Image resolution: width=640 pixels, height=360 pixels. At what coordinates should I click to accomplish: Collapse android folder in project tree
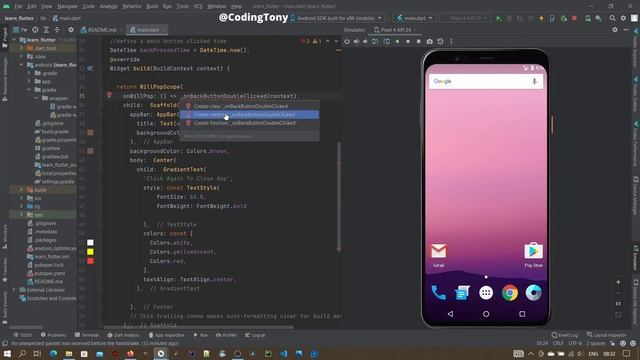[22, 65]
